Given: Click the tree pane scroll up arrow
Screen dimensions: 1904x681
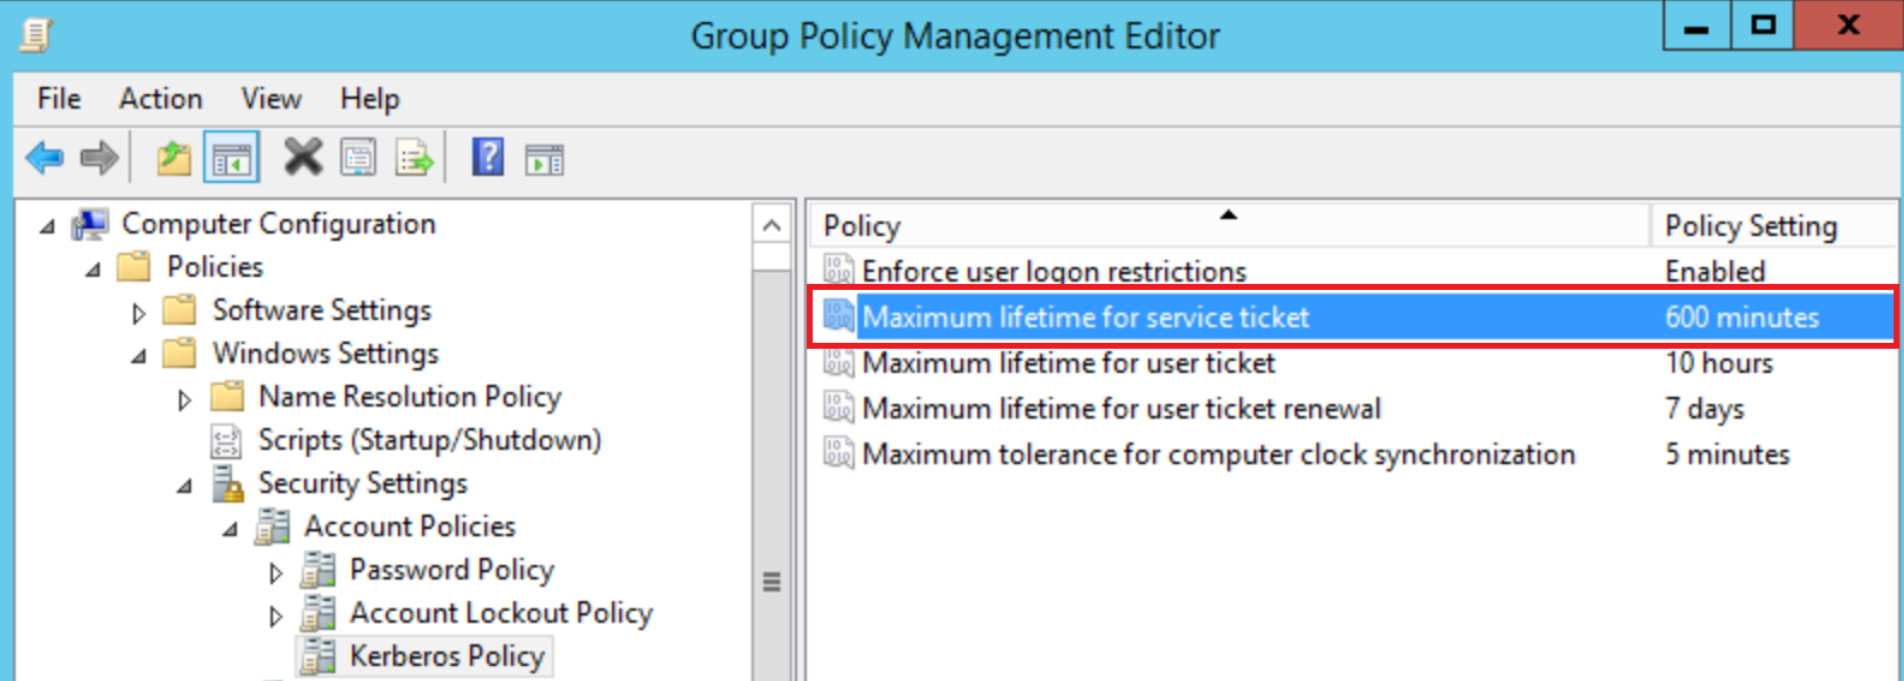Looking at the screenshot, I should pyautogui.click(x=771, y=225).
